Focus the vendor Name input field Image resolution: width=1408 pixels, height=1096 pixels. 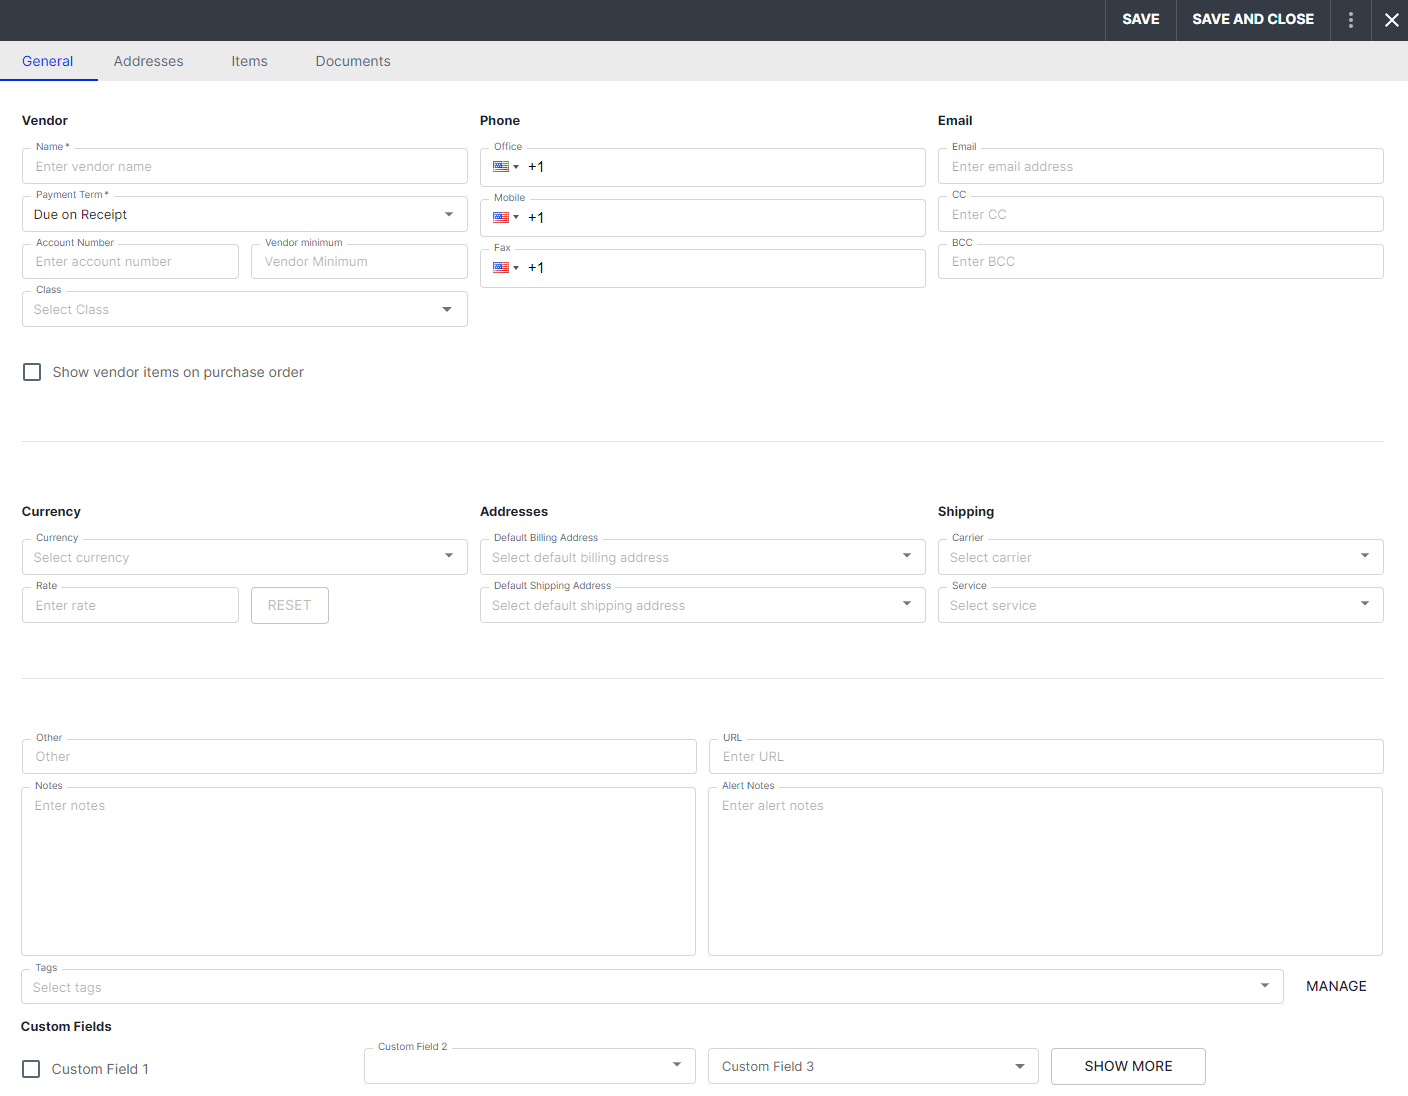point(244,167)
